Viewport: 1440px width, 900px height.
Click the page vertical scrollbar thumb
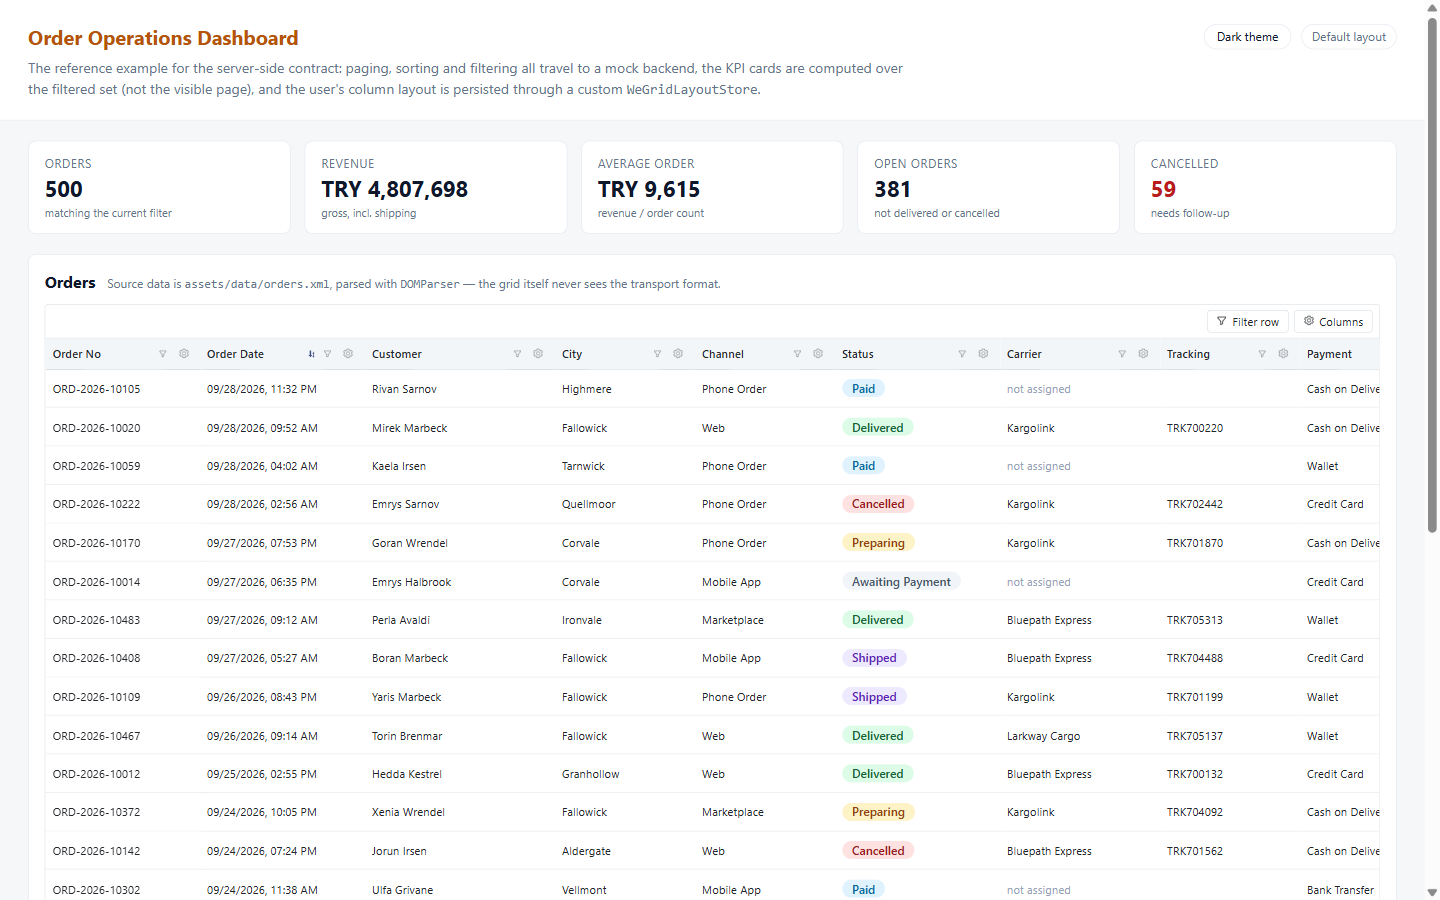coord(1432,274)
